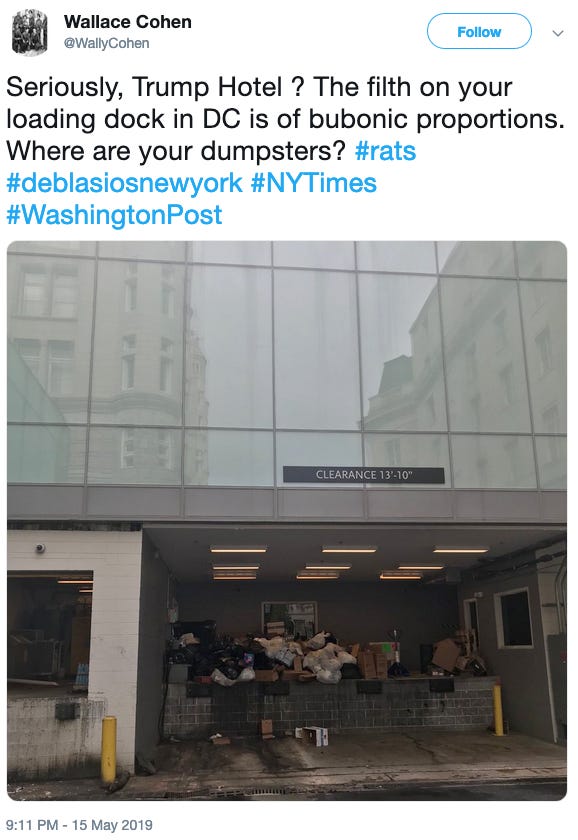The image size is (578, 840).
Task: Click the dark window right of dock
Action: pyautogui.click(x=514, y=618)
